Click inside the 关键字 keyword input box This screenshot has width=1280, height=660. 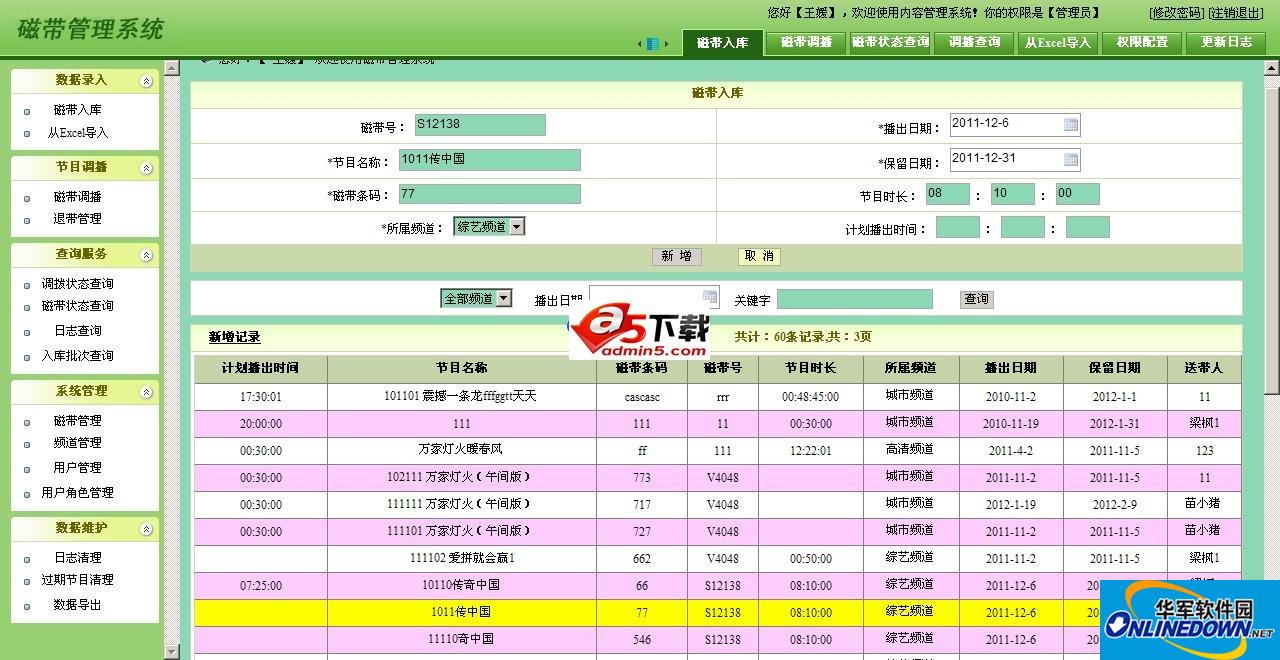click(x=855, y=298)
